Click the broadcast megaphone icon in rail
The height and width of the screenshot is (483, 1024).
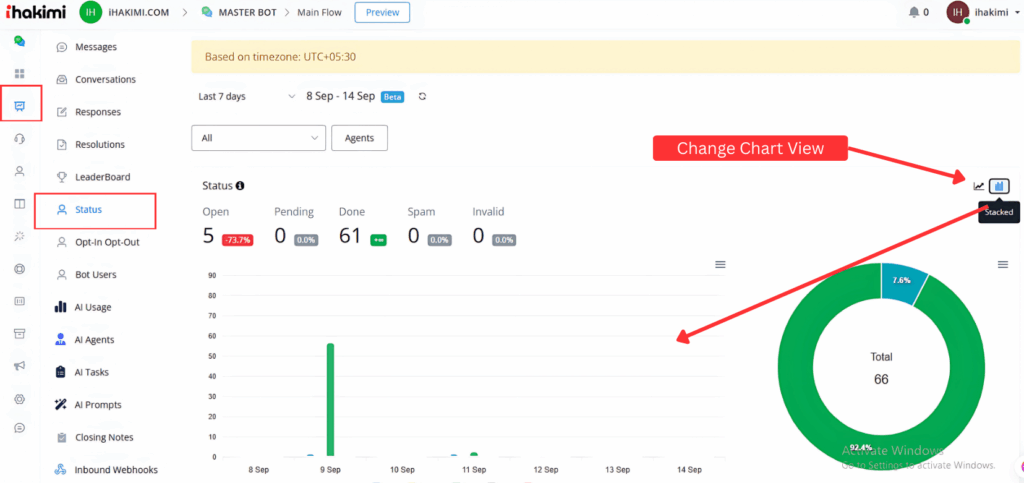tap(20, 366)
